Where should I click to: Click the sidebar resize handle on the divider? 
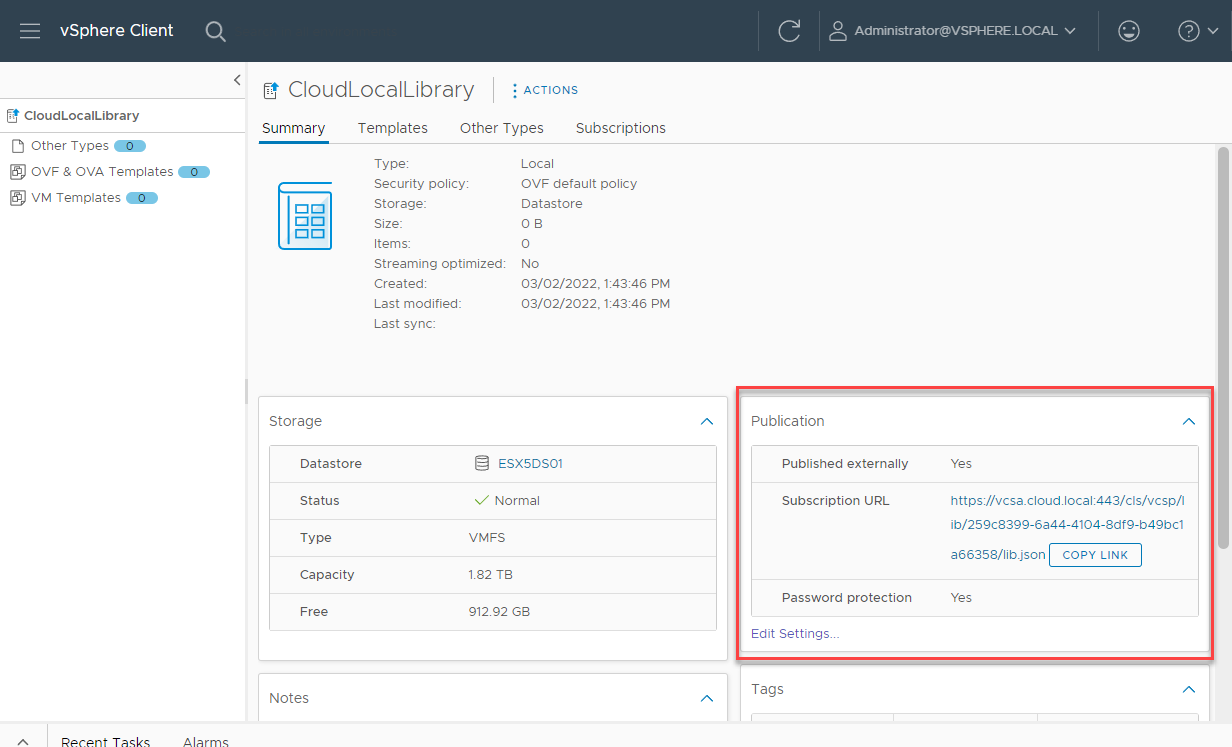tap(246, 392)
